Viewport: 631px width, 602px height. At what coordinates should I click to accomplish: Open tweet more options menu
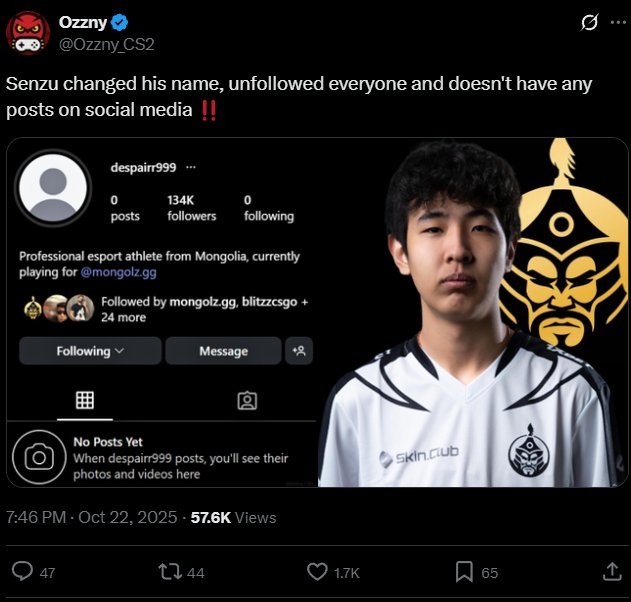pyautogui.click(x=618, y=22)
